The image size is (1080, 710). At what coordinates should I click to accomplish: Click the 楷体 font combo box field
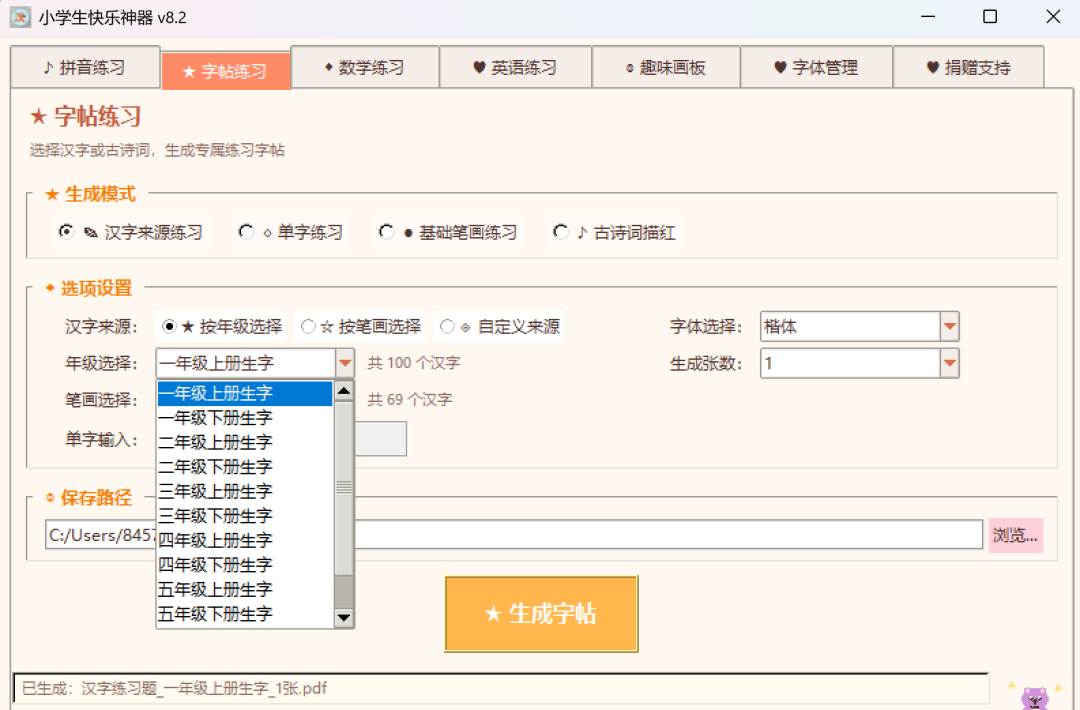[850, 326]
